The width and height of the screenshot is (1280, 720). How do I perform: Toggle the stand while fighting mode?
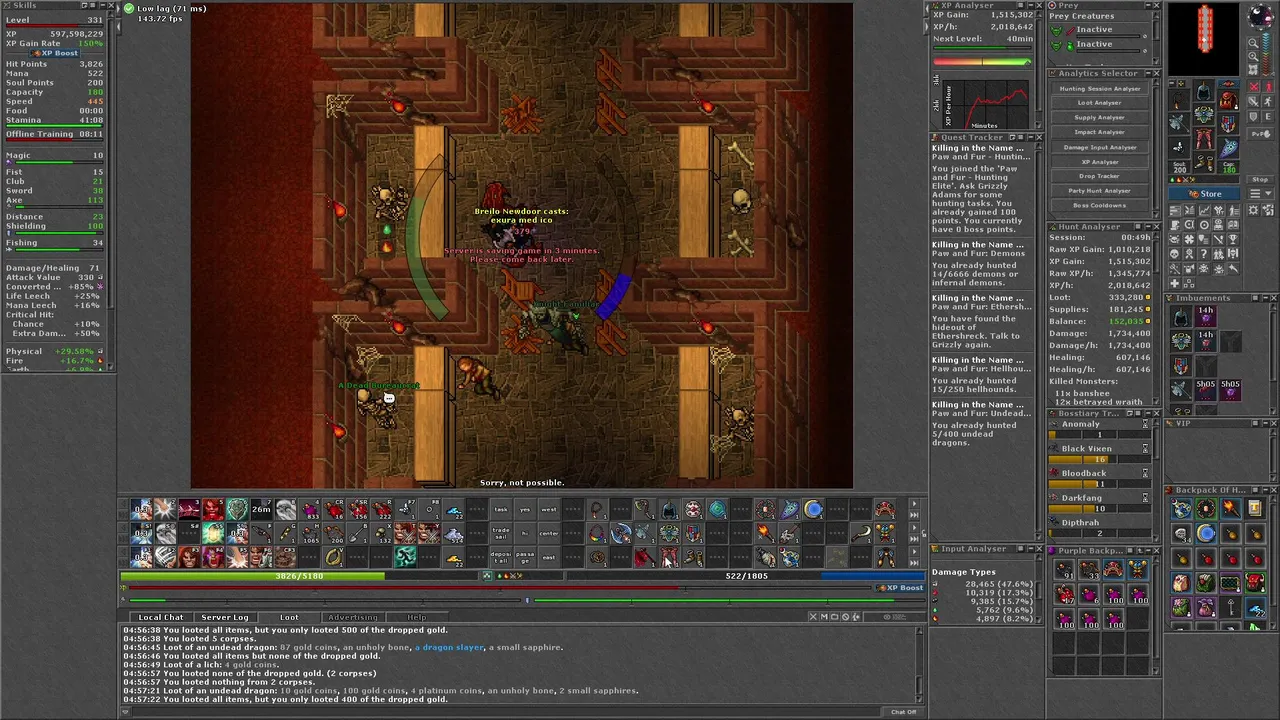1268,86
